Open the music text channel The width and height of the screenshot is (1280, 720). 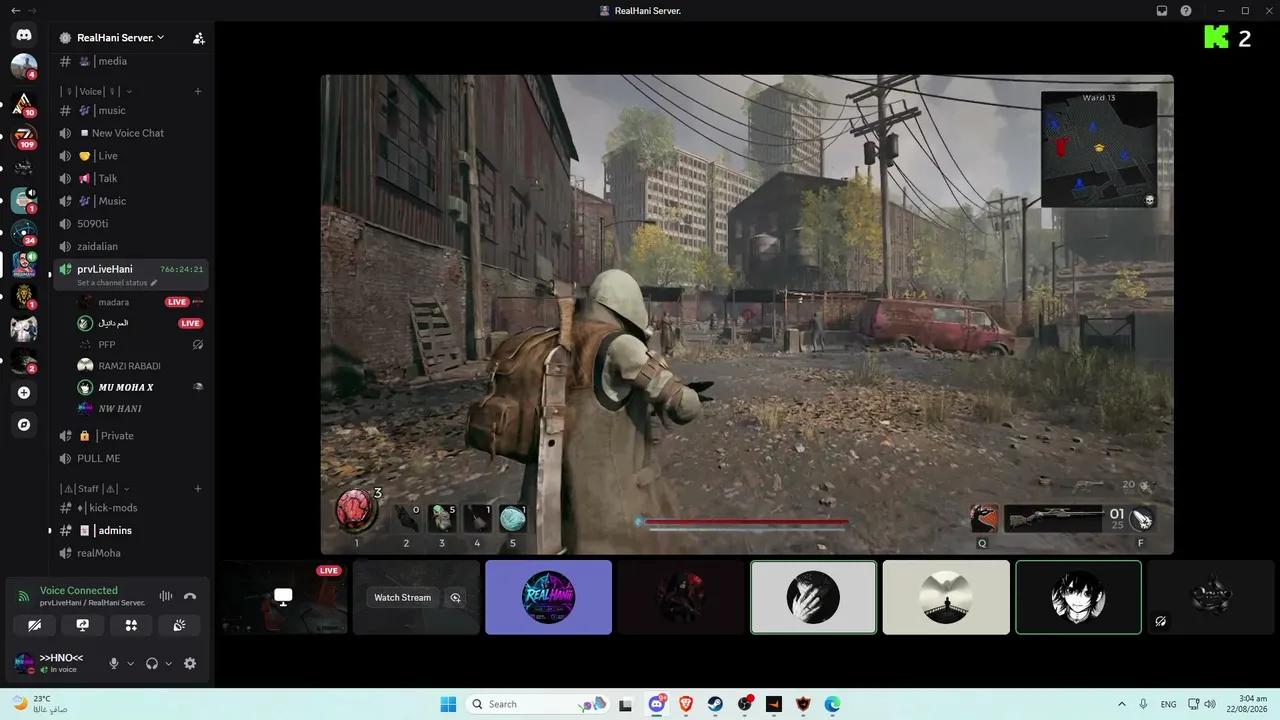tap(131, 110)
